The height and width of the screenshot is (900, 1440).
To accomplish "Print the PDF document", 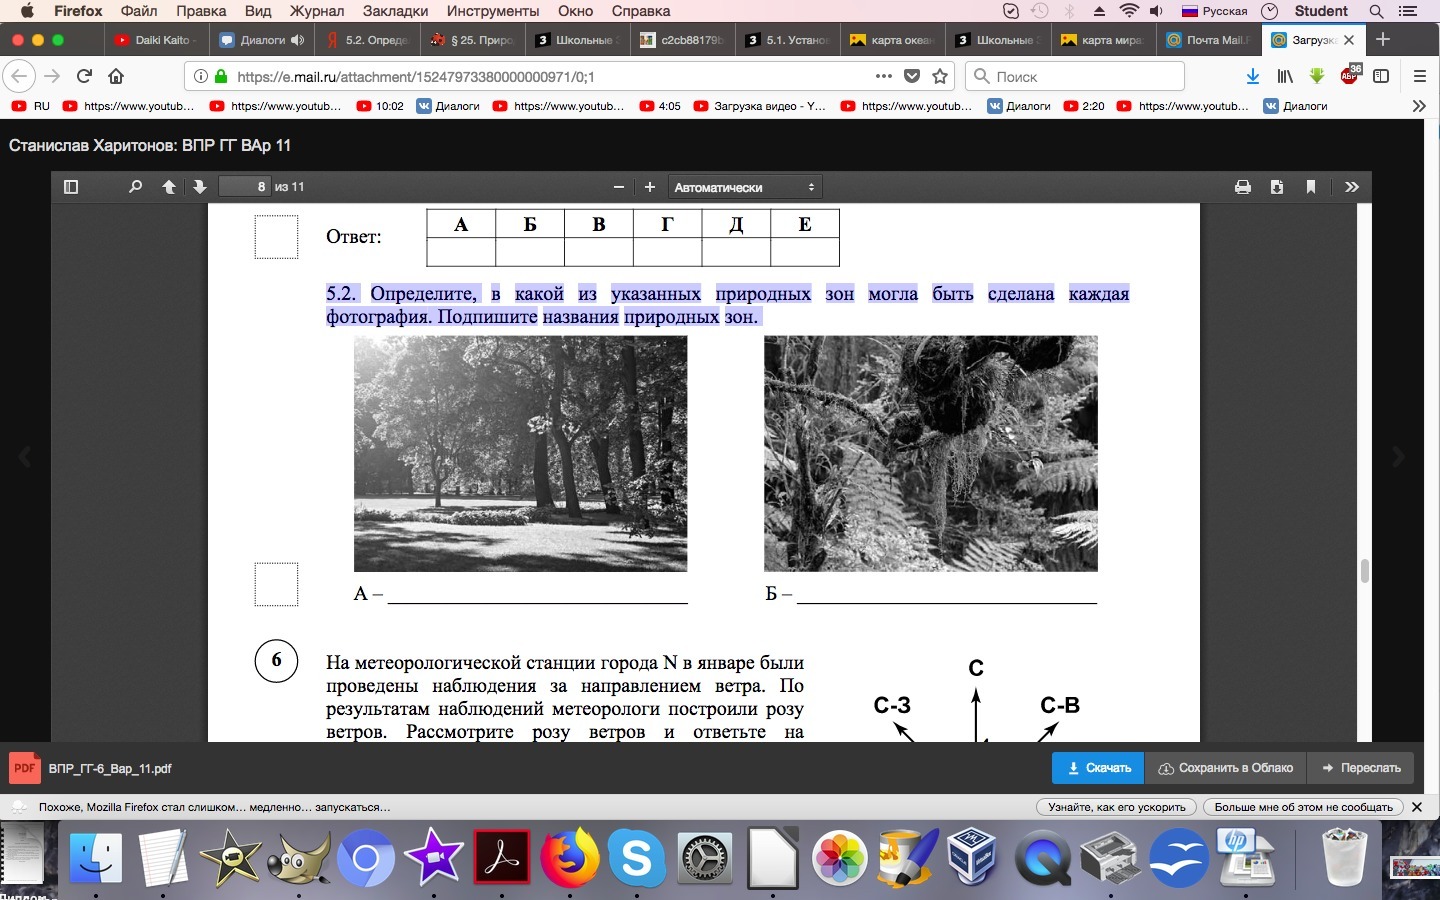I will [x=1243, y=187].
